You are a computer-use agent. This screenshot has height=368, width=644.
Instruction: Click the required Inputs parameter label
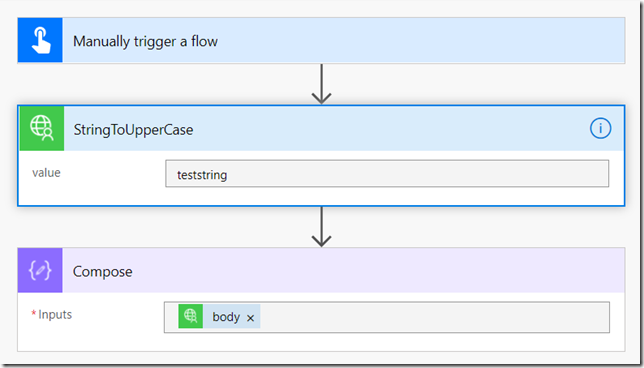pos(52,314)
